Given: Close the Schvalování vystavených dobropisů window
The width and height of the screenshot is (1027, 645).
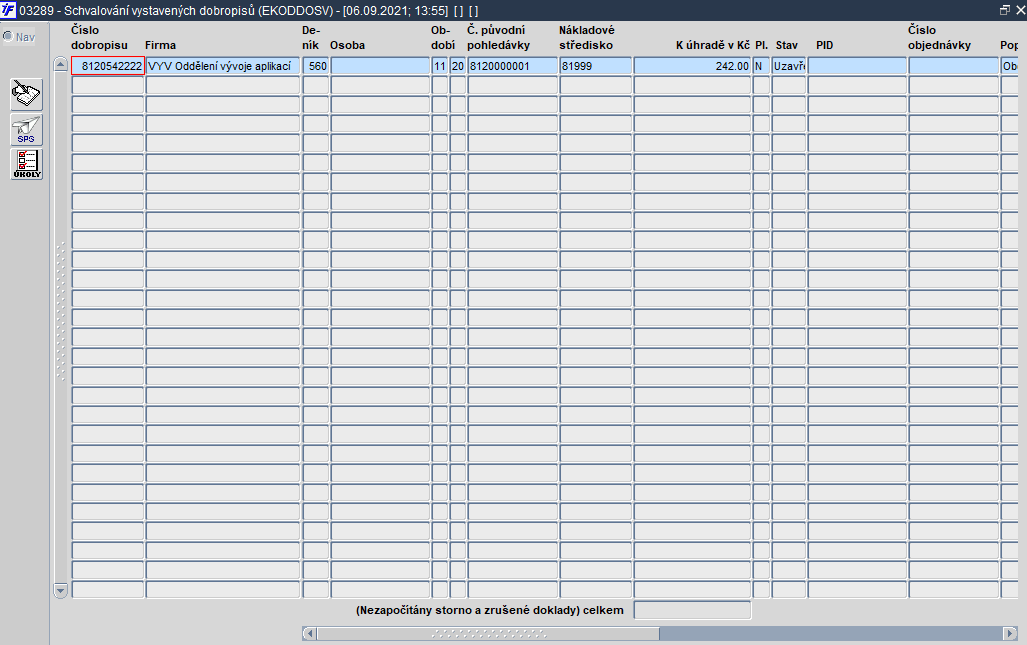Looking at the screenshot, I should click(x=1020, y=10).
